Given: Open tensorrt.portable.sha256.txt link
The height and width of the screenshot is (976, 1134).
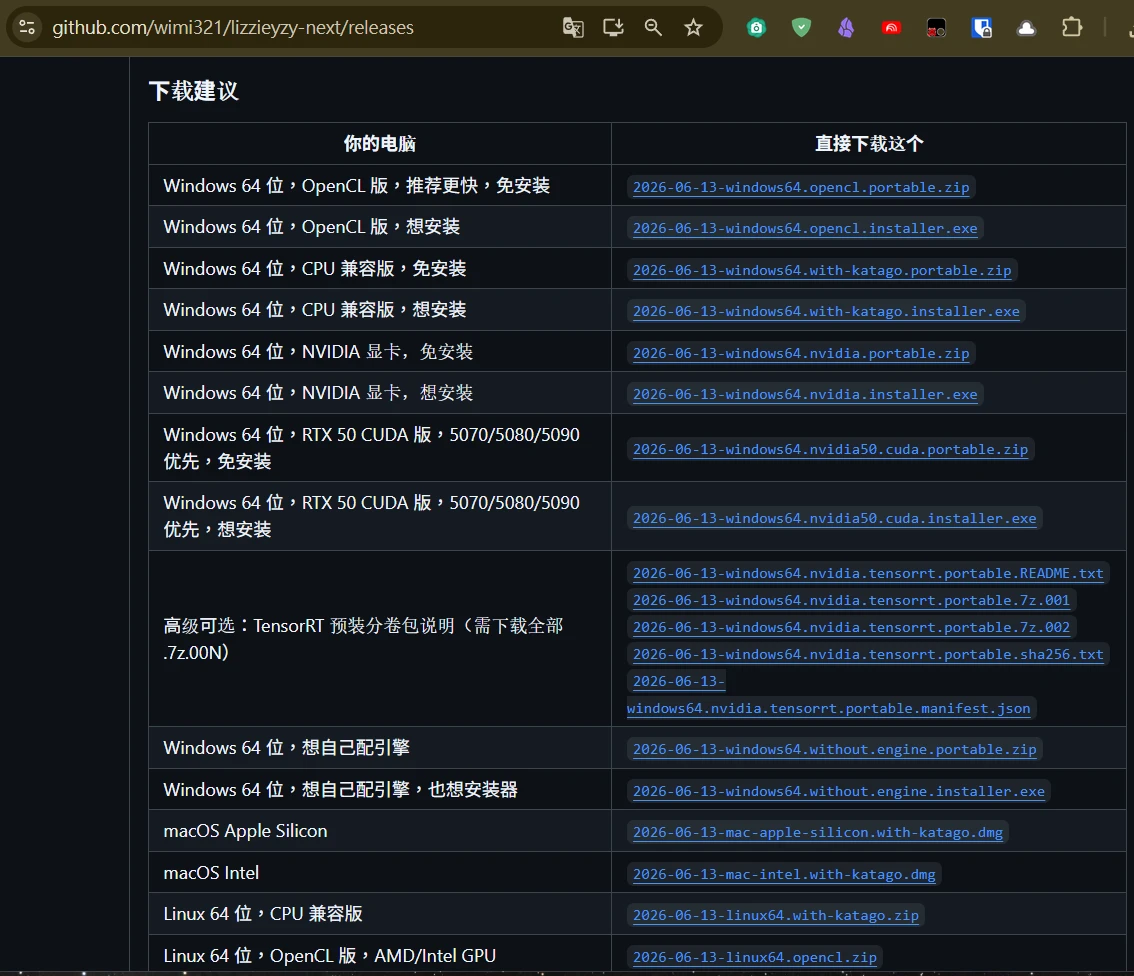Looking at the screenshot, I should point(868,654).
